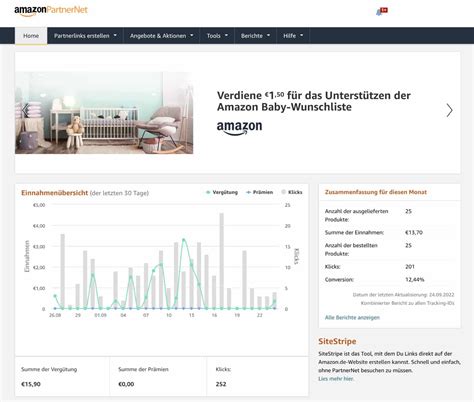The width and height of the screenshot is (474, 402).
Task: Select the Klicks value 201
Action: (x=410, y=267)
